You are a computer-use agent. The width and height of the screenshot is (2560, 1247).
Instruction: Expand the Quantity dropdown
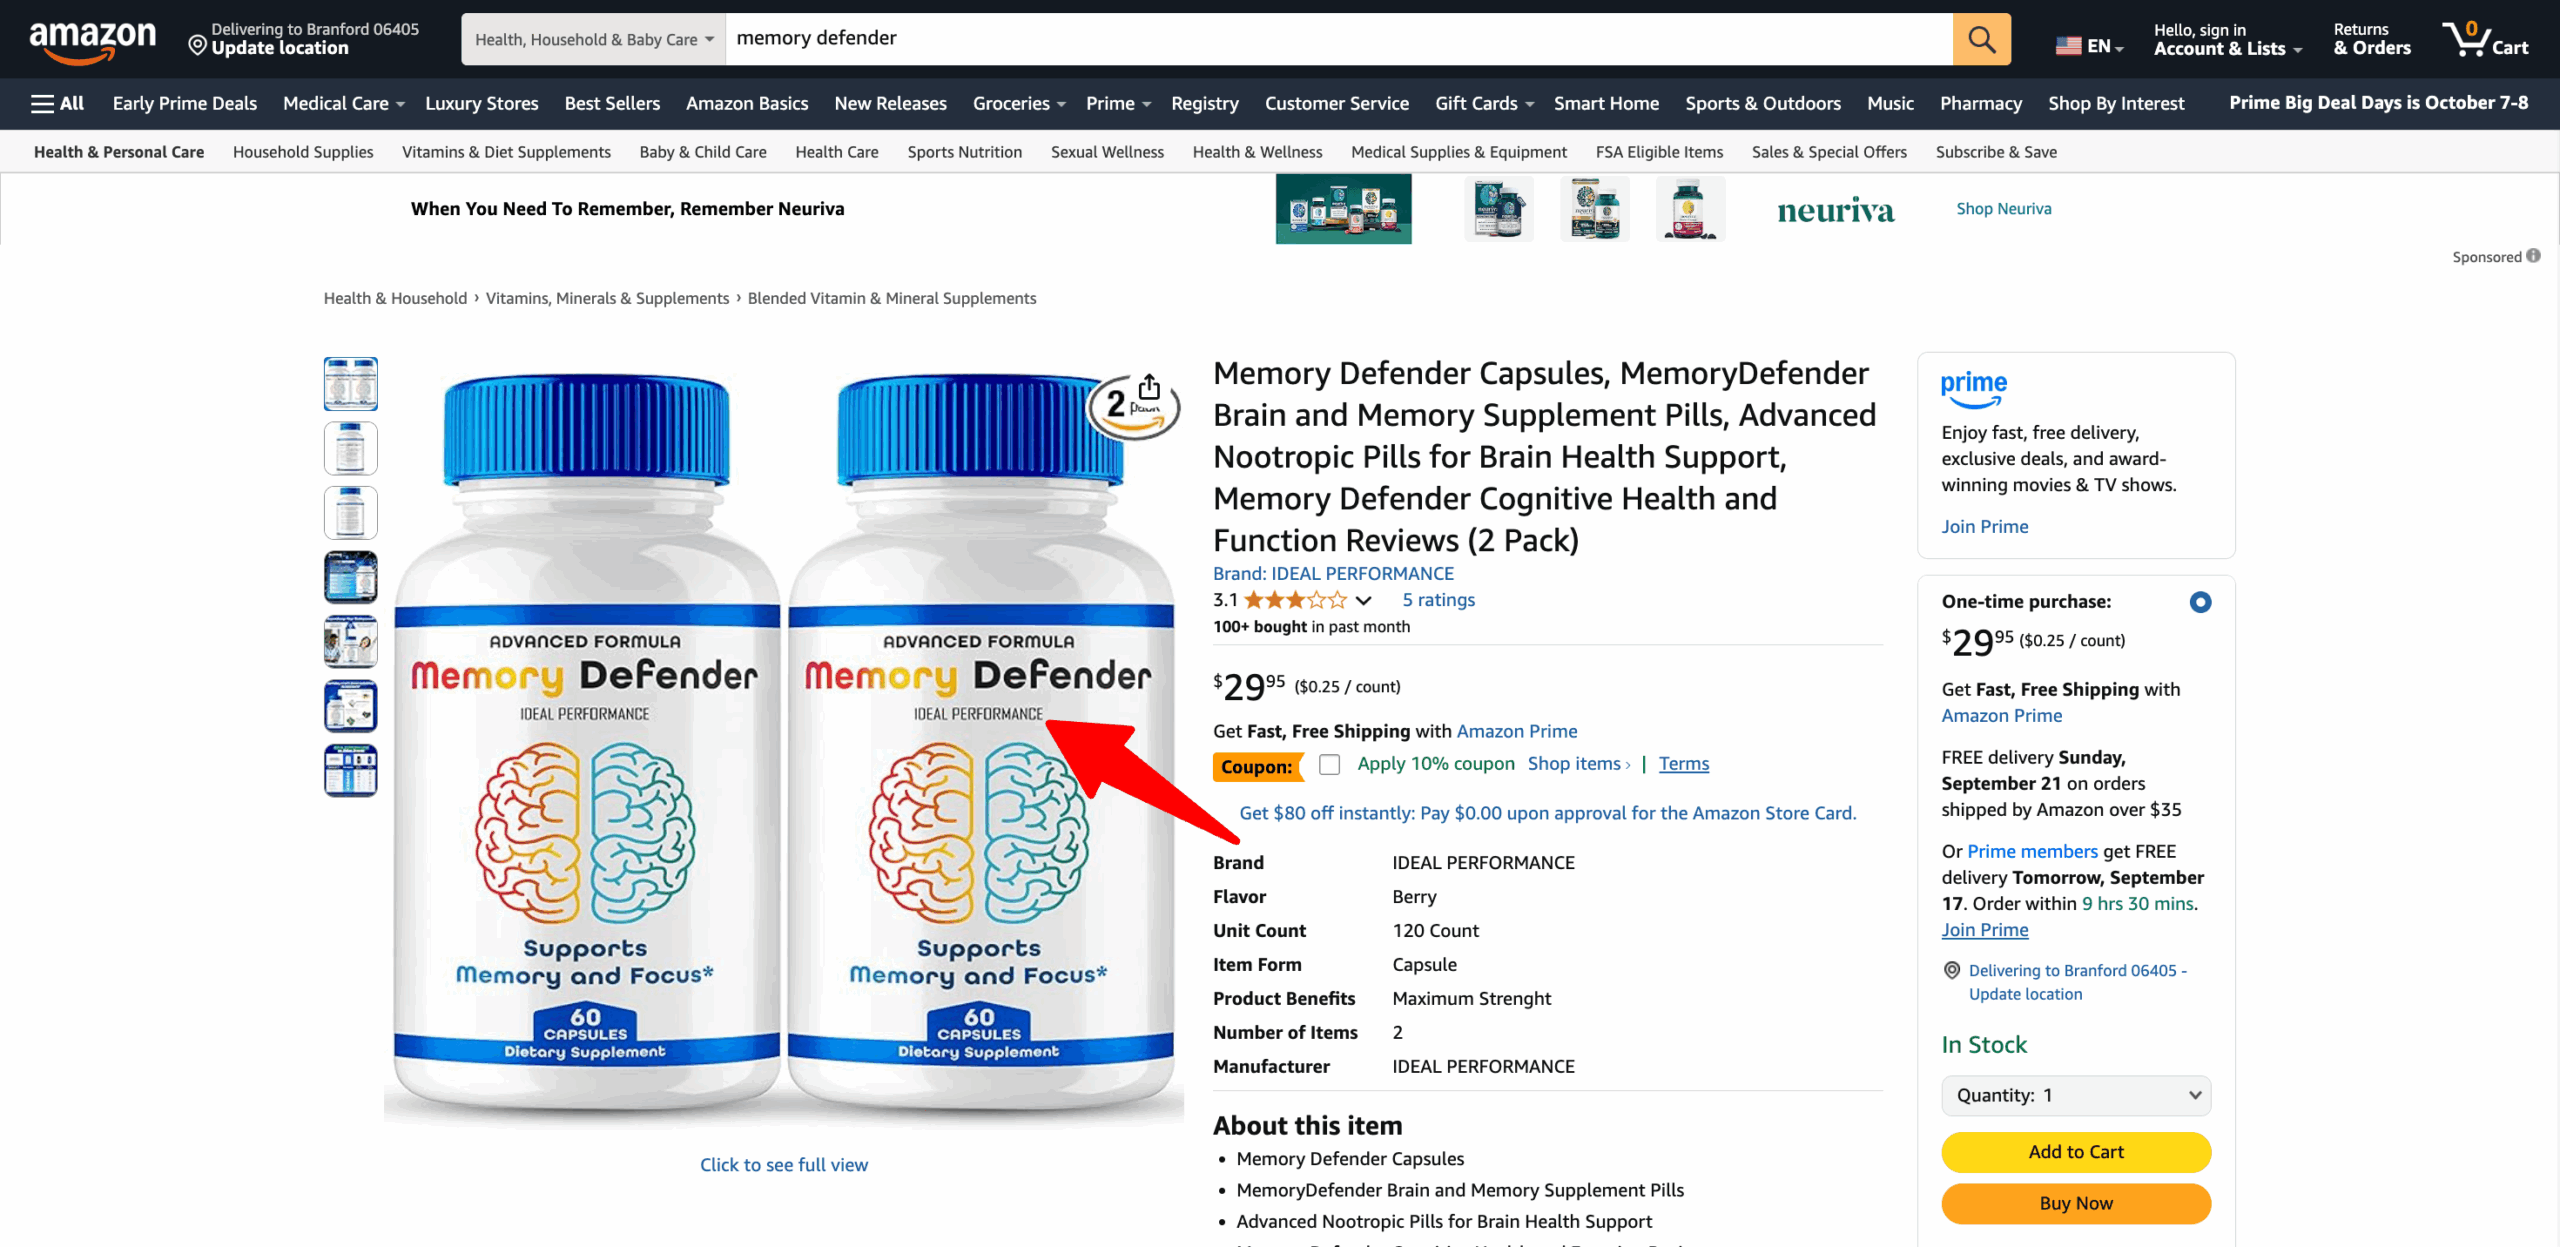coord(2076,1095)
